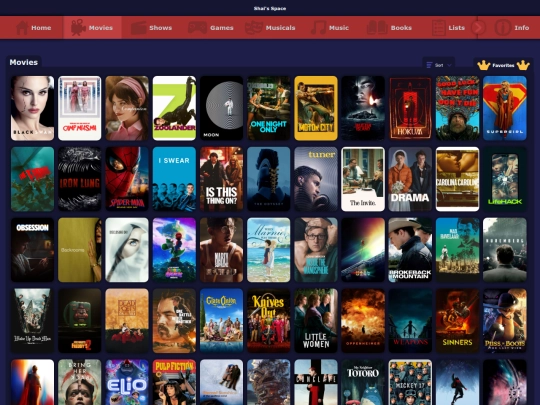The height and width of the screenshot is (405, 540).
Task: Click the clapperboard icon beside Shows
Action: (138, 28)
